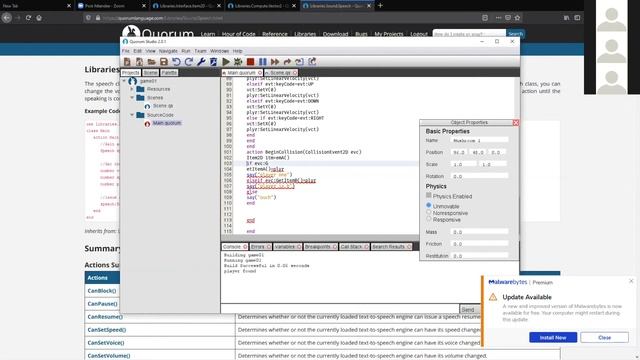The image size is (640, 360).
Task: Select the Responsive radio button
Action: [x=429, y=219]
